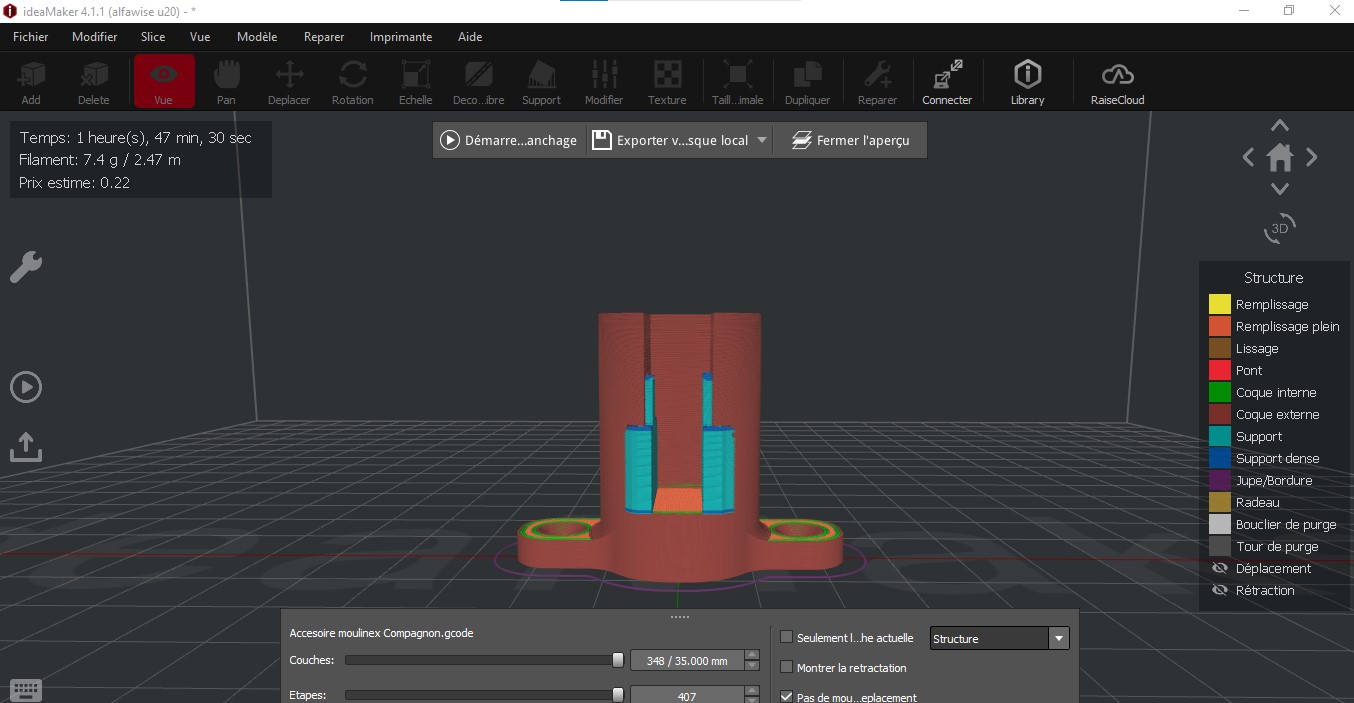
Task: Open the Imprimante menu
Action: (401, 37)
